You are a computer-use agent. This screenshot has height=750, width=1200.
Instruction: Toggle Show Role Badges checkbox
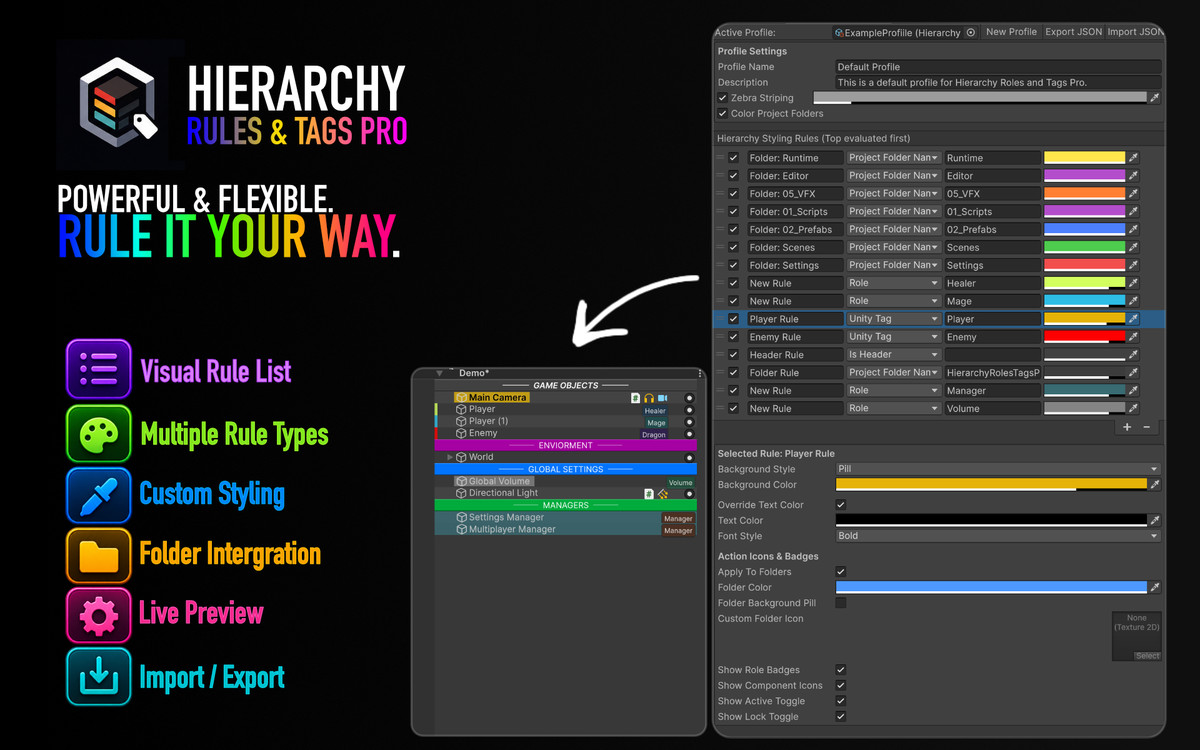point(841,670)
